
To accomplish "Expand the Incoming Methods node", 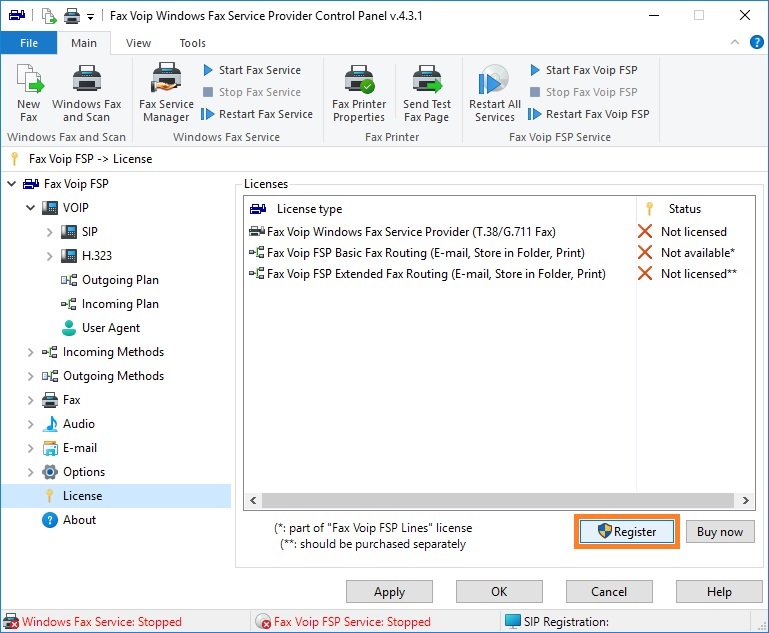I will [x=30, y=352].
